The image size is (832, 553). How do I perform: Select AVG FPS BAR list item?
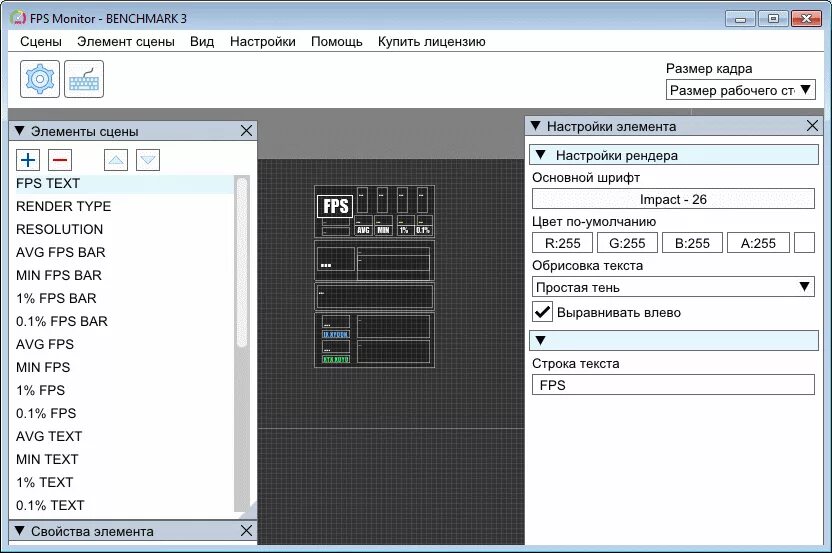pyautogui.click(x=125, y=252)
